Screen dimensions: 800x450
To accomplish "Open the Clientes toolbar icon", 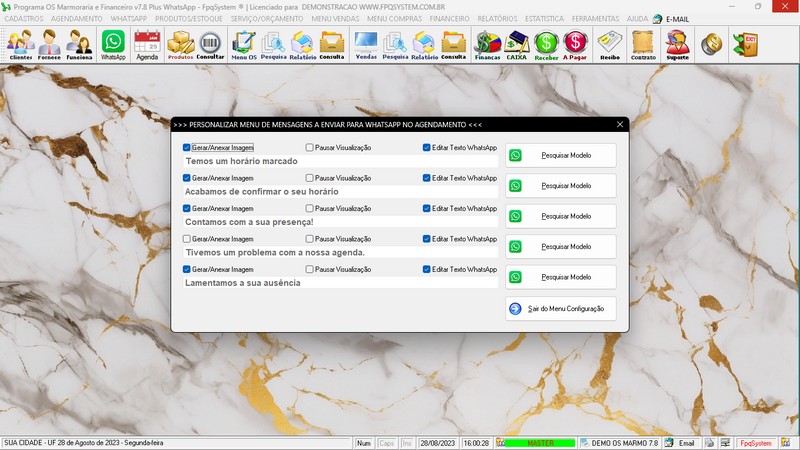I will pyautogui.click(x=20, y=45).
